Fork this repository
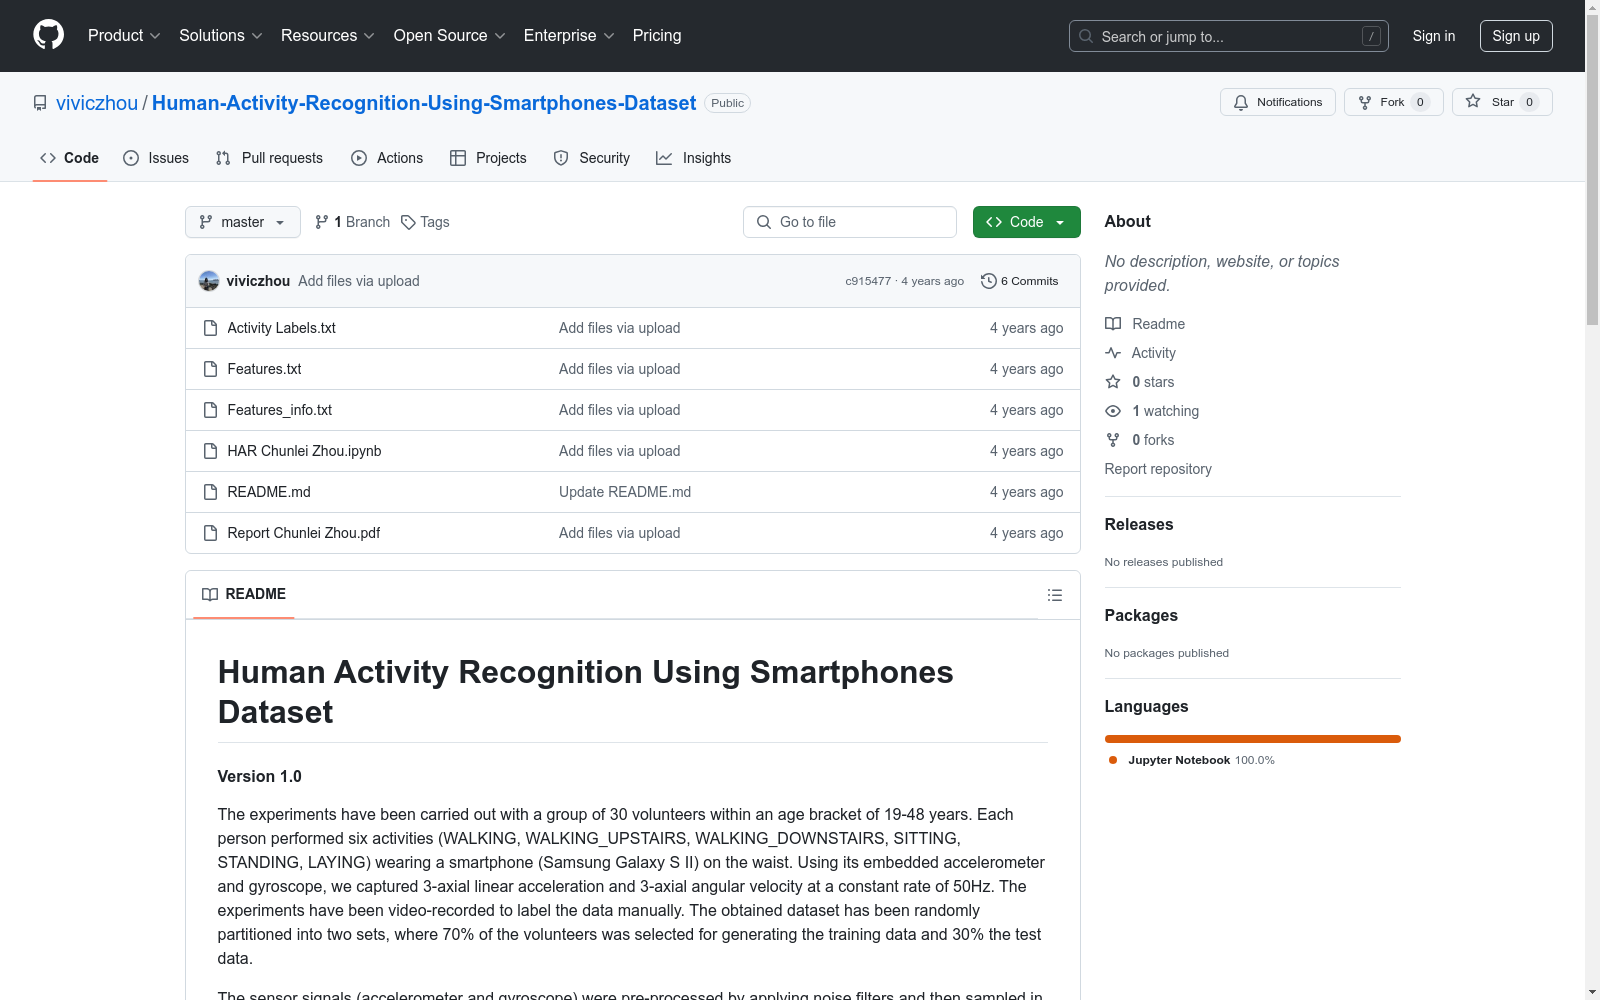 pyautogui.click(x=1394, y=102)
